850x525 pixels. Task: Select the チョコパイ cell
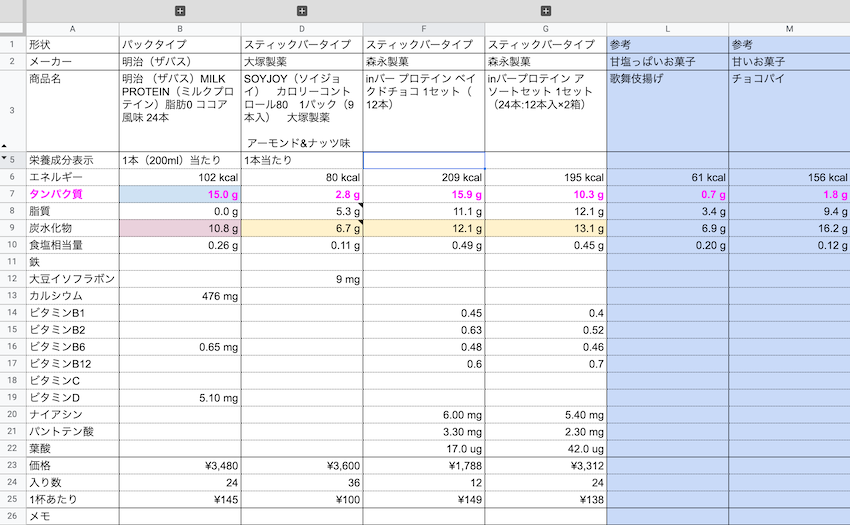(789, 111)
